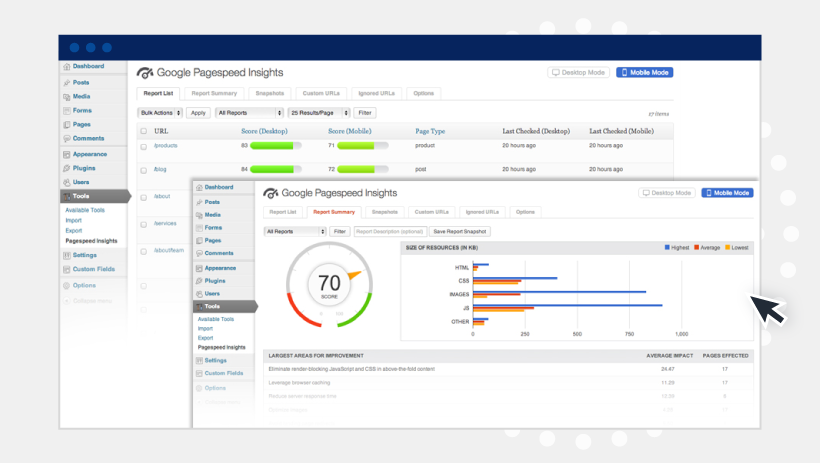Viewport: 820px width, 463px height.
Task: Click the Comments bubble icon in back window sidebar
Action: pos(66,139)
